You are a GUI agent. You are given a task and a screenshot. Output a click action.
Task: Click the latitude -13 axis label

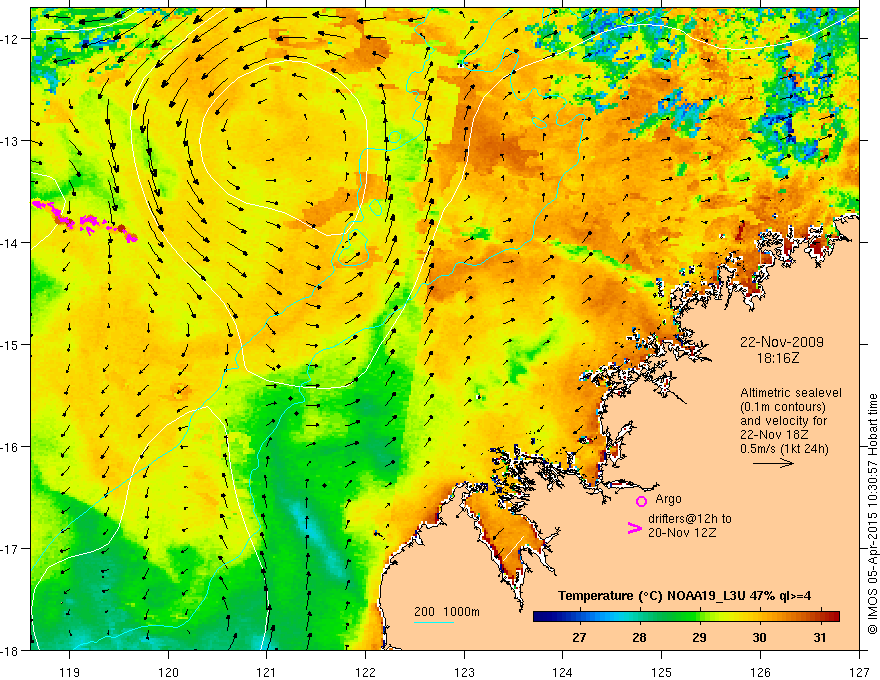[x=10, y=141]
